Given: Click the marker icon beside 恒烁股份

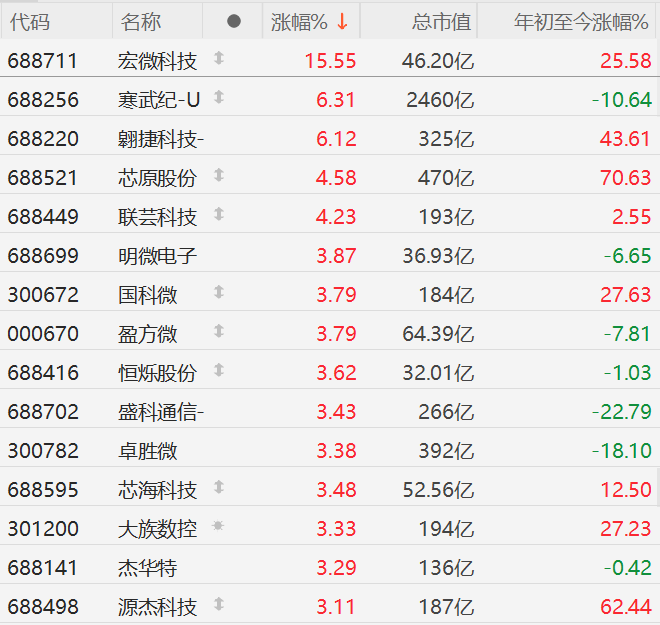Looking at the screenshot, I should coord(218,370).
